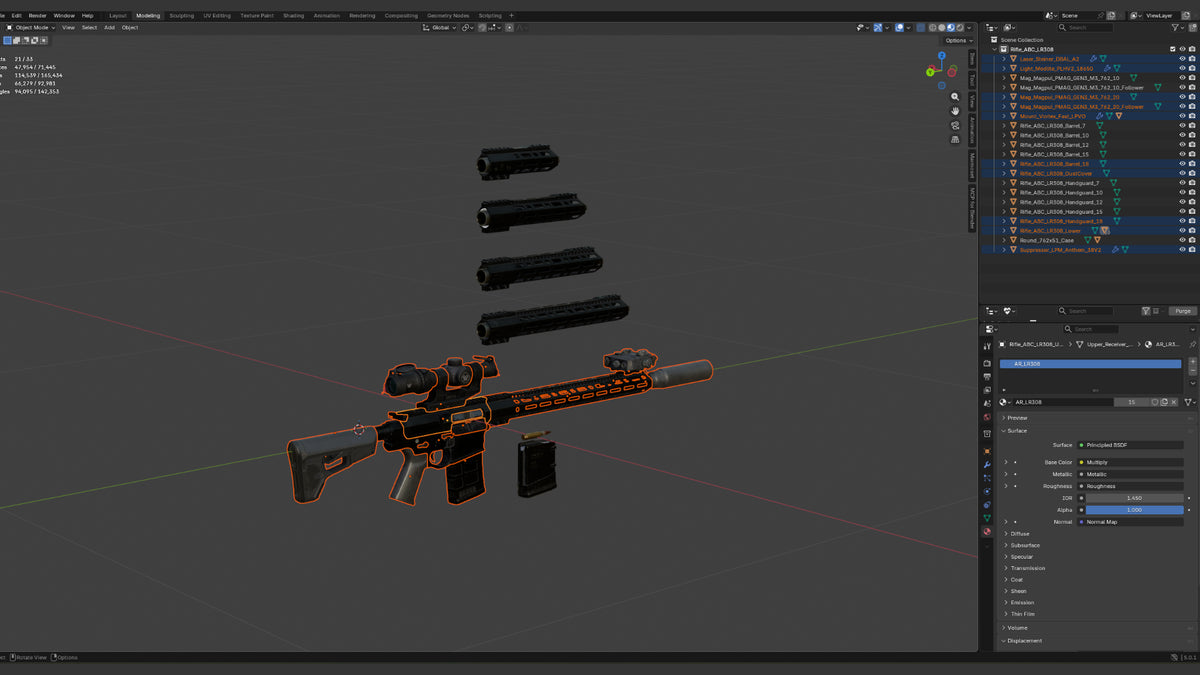Click the Principled BSDF surface shader button
1200x675 pixels.
[x=1130, y=445]
